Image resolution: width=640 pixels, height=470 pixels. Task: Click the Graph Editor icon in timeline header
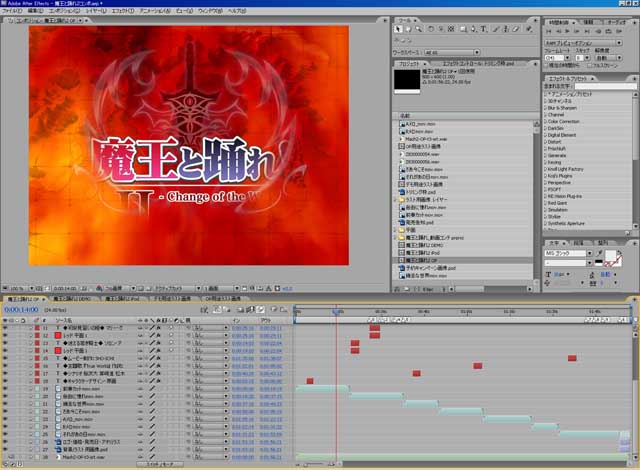(x=283, y=310)
